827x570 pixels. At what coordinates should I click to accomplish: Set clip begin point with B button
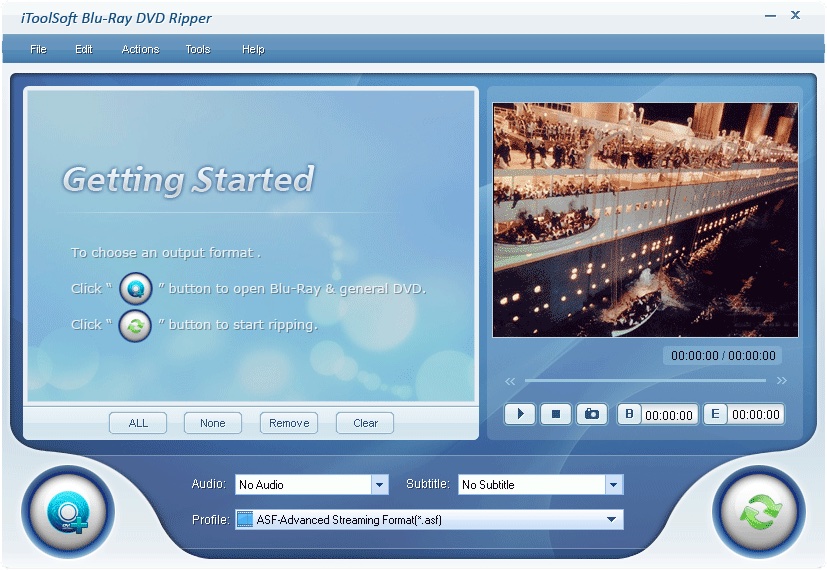click(629, 414)
